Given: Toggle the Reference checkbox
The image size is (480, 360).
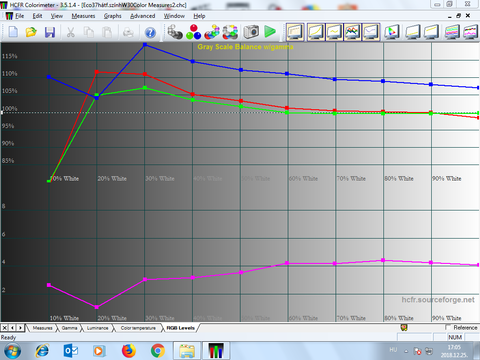Looking at the screenshot, I should (x=448, y=327).
